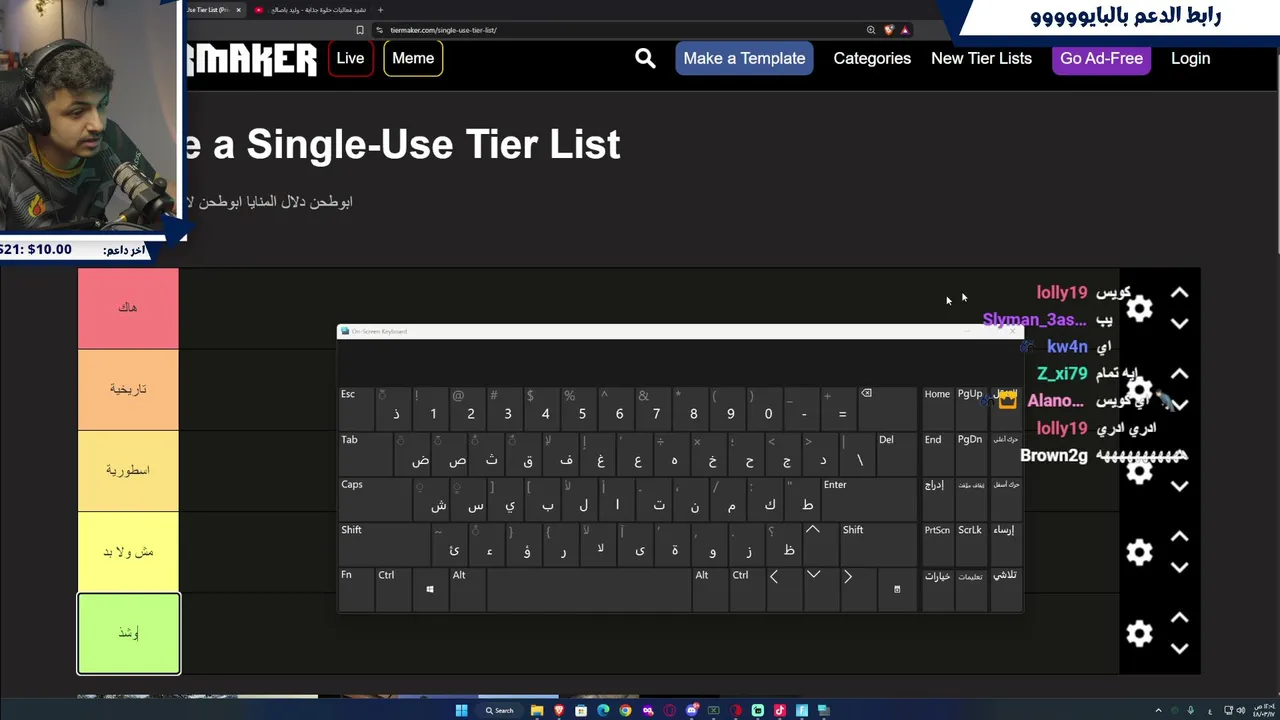Move the مش ولا بد tier row down
Screen dimensions: 1280x720
[1180, 568]
